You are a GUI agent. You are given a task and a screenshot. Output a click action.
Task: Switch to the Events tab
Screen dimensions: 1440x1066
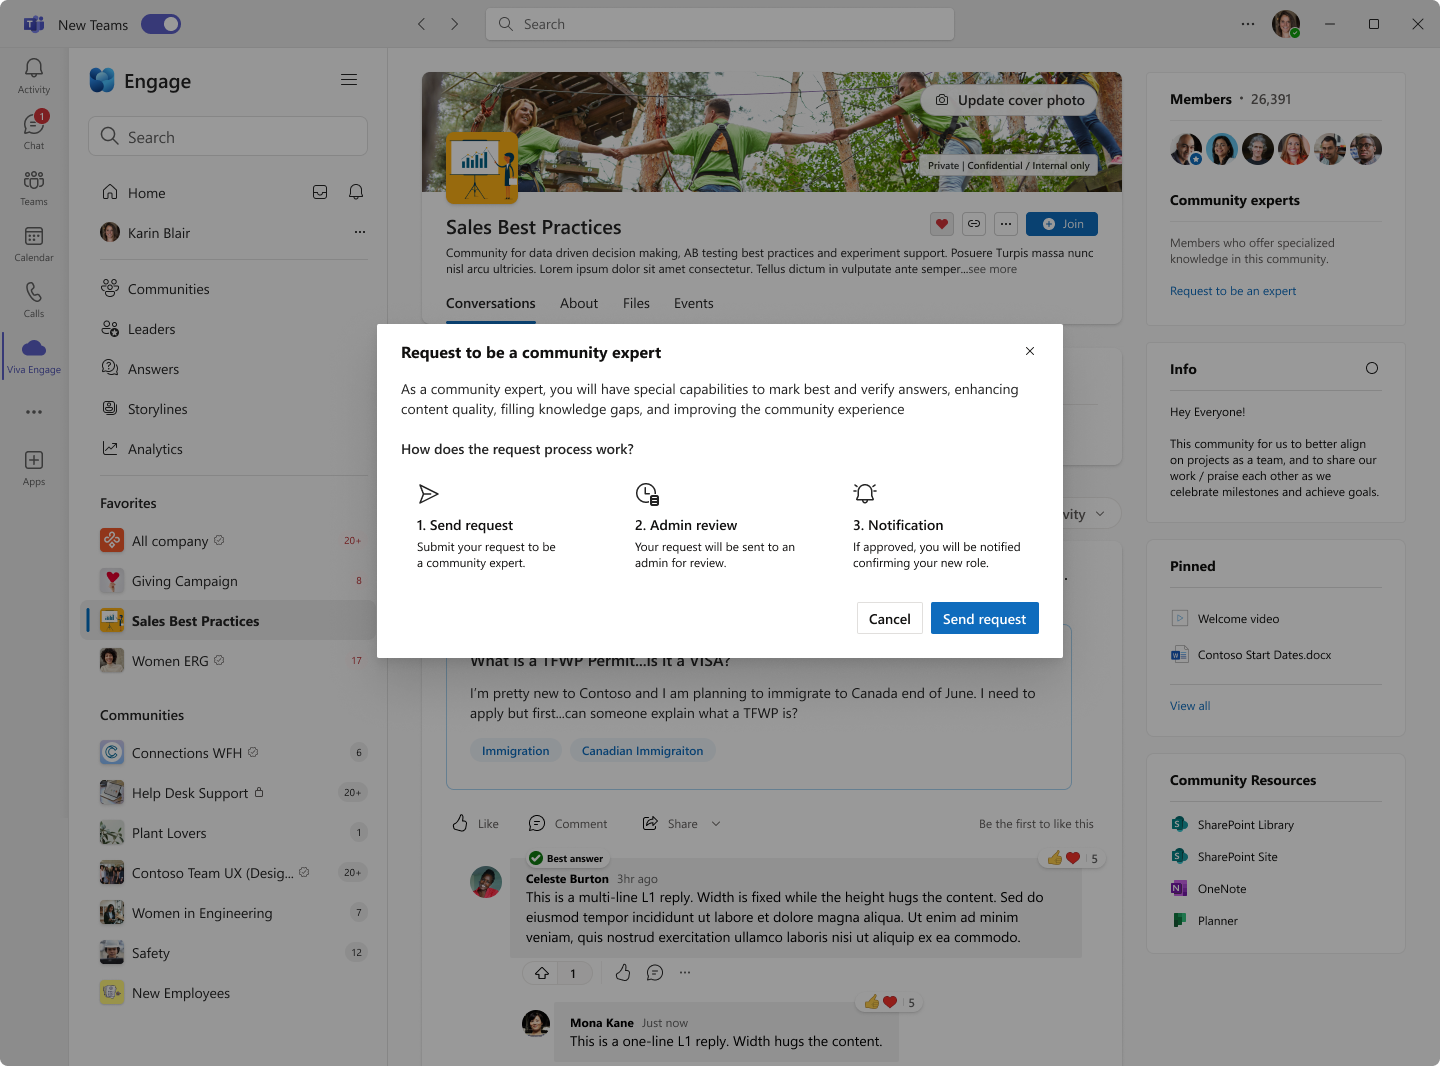[694, 303]
